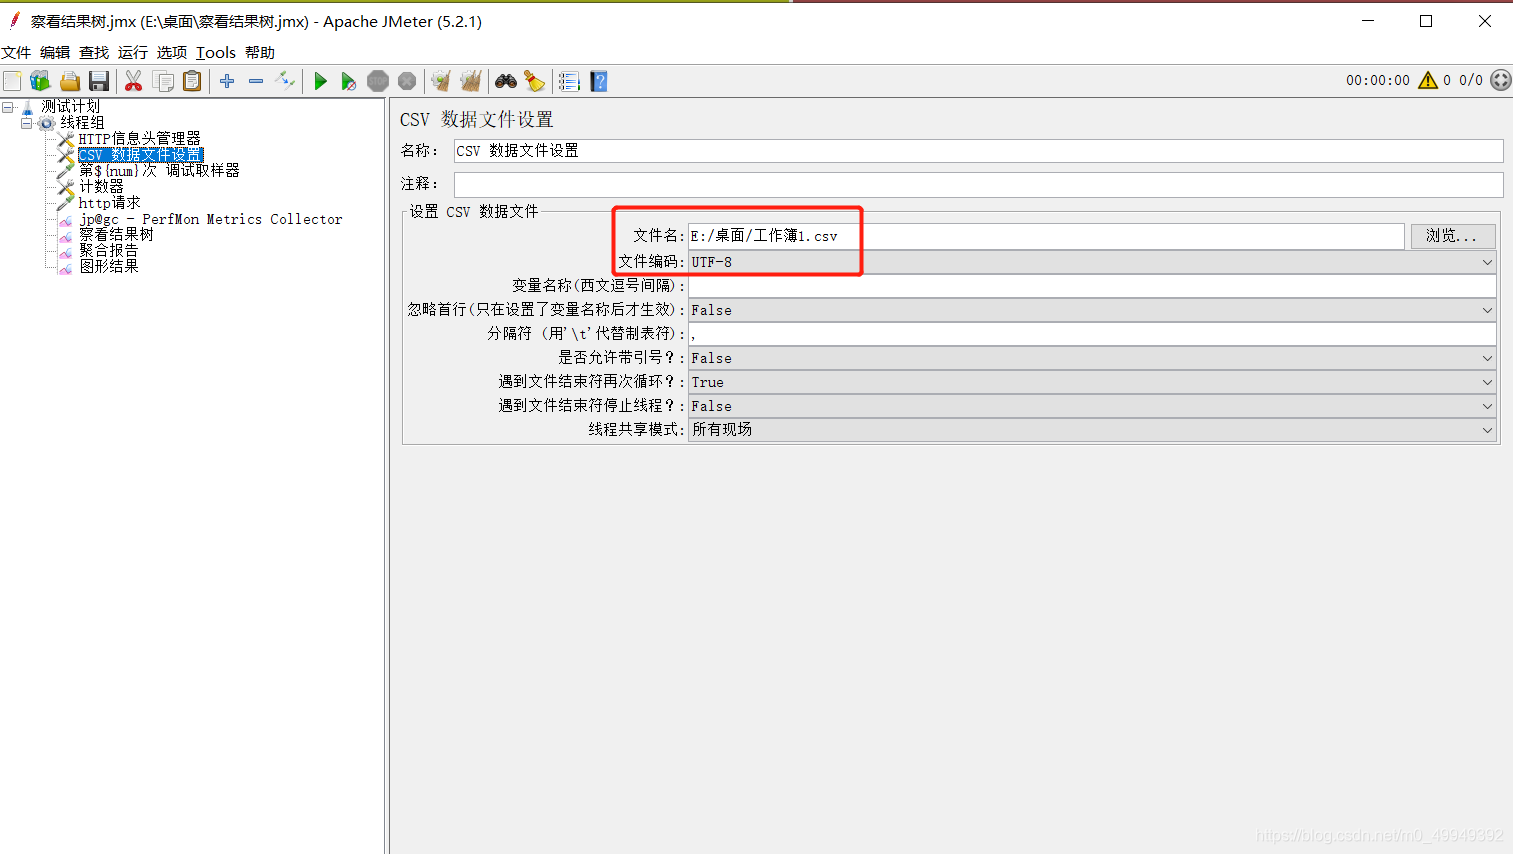1513x854 pixels.
Task: Create a new test plan with New icon
Action: point(12,81)
